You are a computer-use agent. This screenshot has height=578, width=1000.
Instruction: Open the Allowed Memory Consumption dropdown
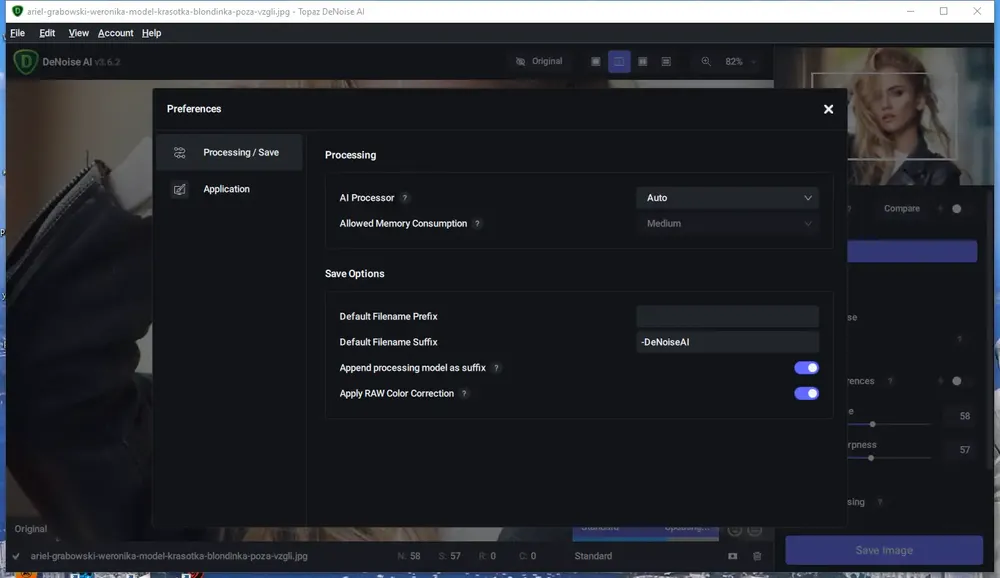pyautogui.click(x=727, y=223)
